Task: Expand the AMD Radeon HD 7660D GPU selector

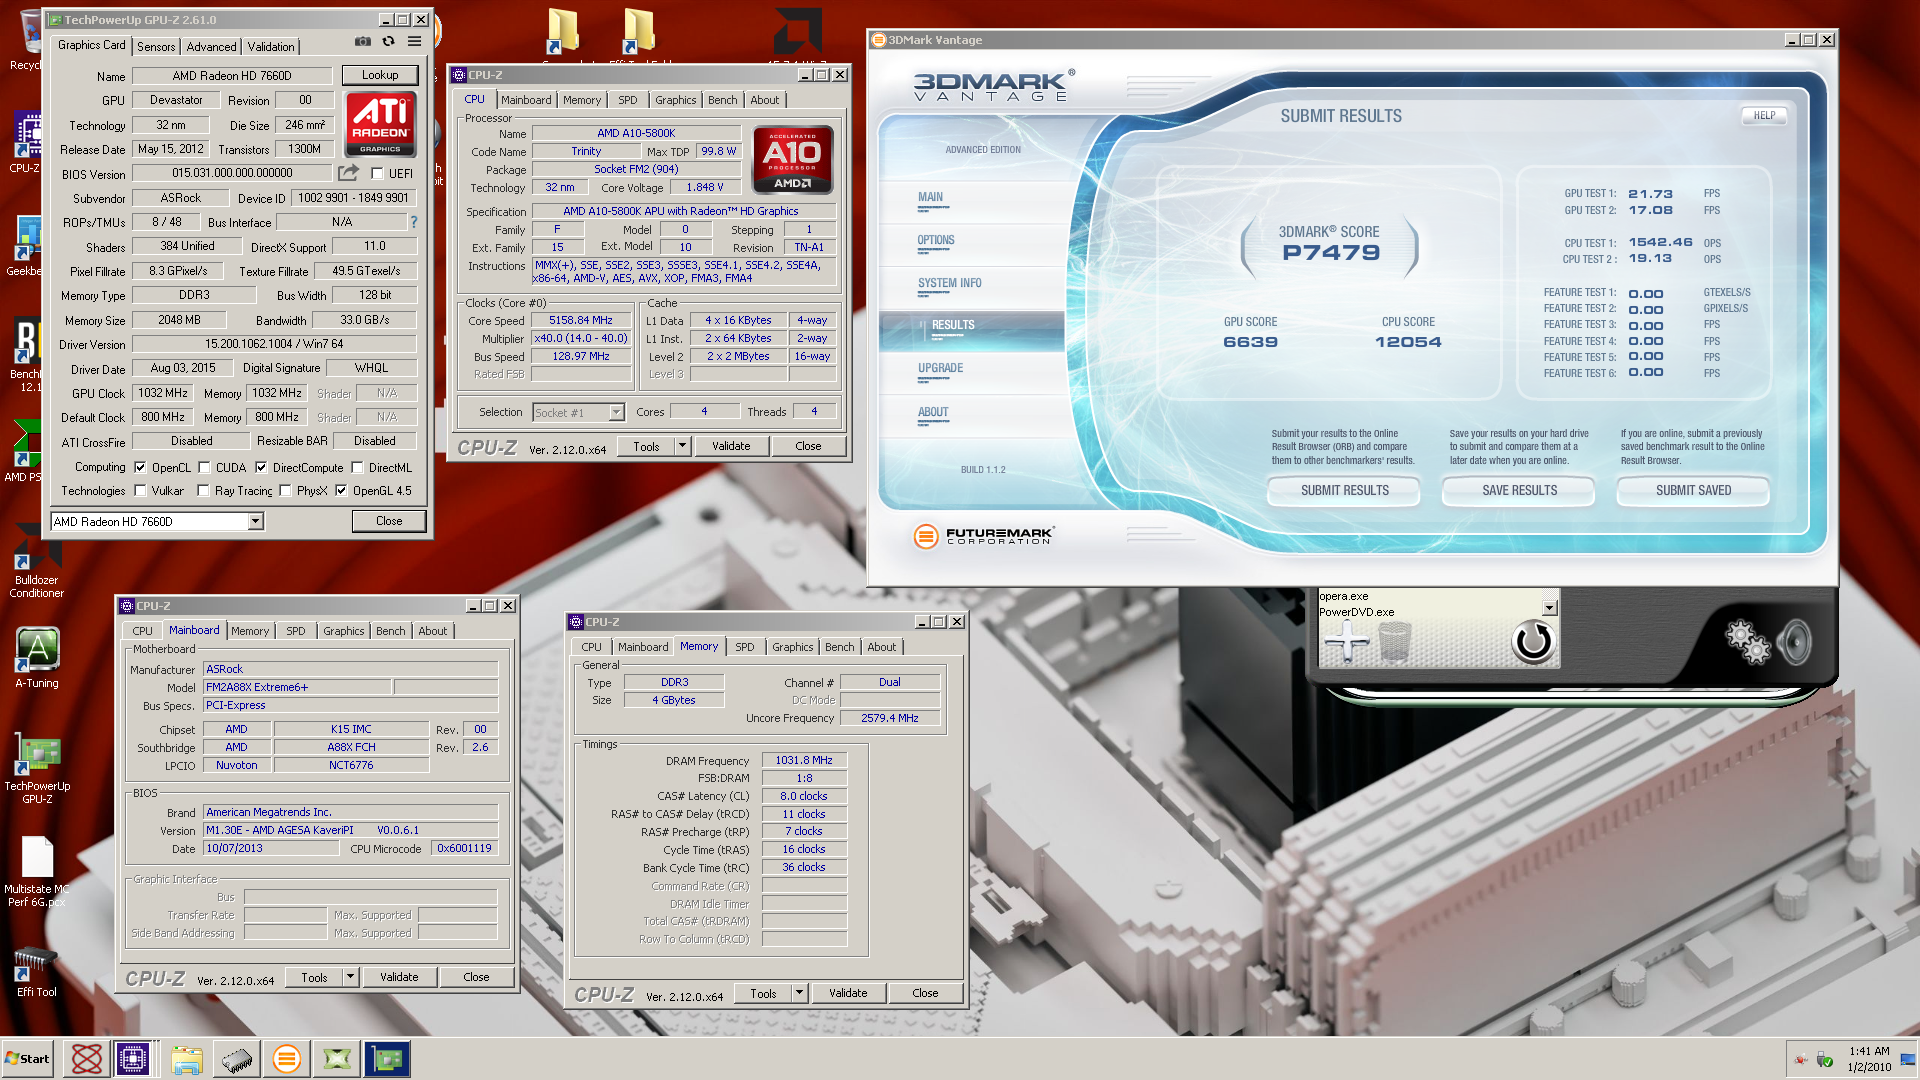Action: (256, 521)
